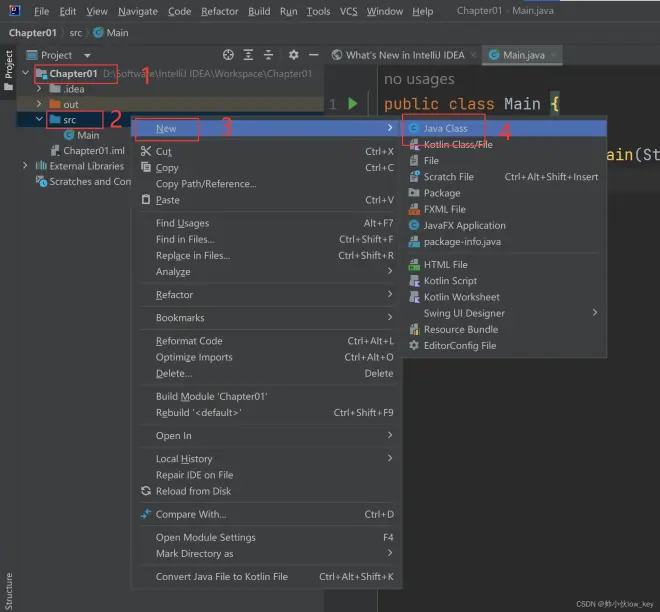Click the Scratch File icon

click(414, 176)
